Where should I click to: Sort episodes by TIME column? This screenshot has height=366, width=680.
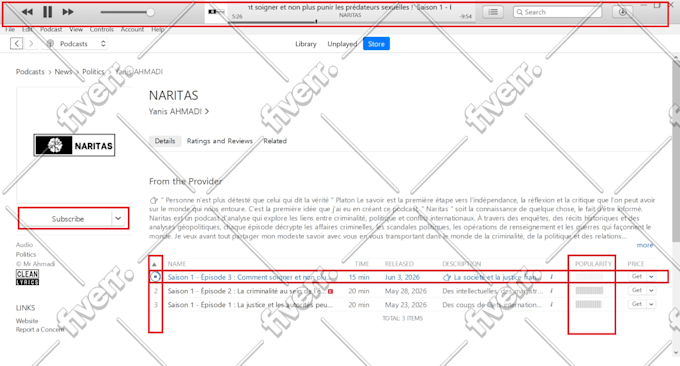point(362,264)
